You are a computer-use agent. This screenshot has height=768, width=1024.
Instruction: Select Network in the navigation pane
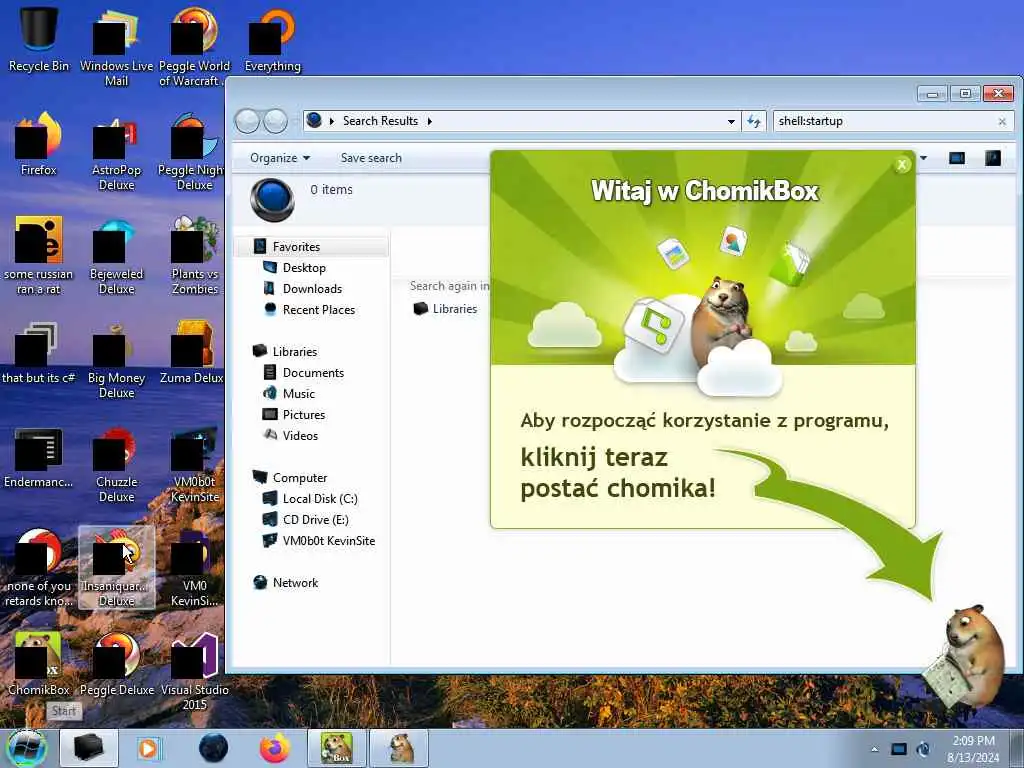pyautogui.click(x=295, y=583)
